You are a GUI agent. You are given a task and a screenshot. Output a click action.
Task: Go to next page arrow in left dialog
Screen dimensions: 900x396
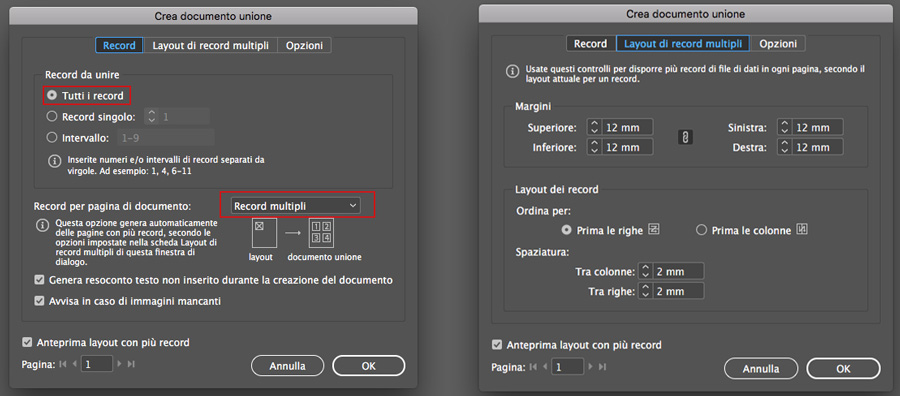[x=119, y=363]
